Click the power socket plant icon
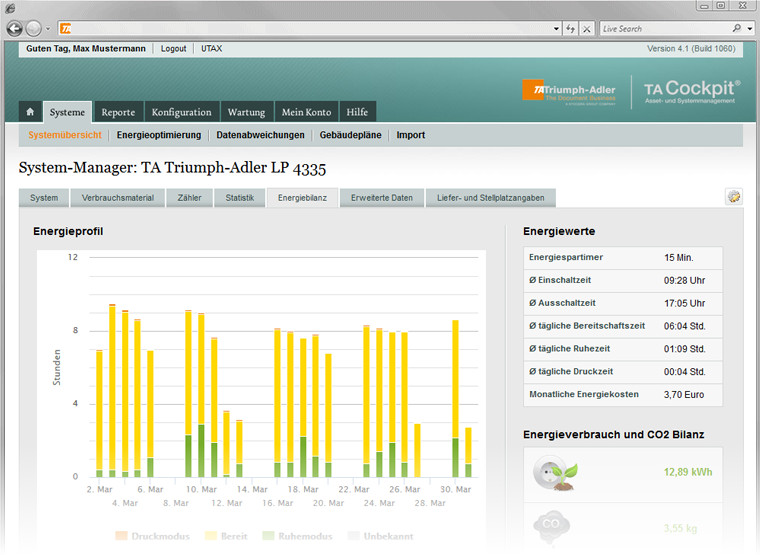The image size is (760, 555). tap(555, 473)
